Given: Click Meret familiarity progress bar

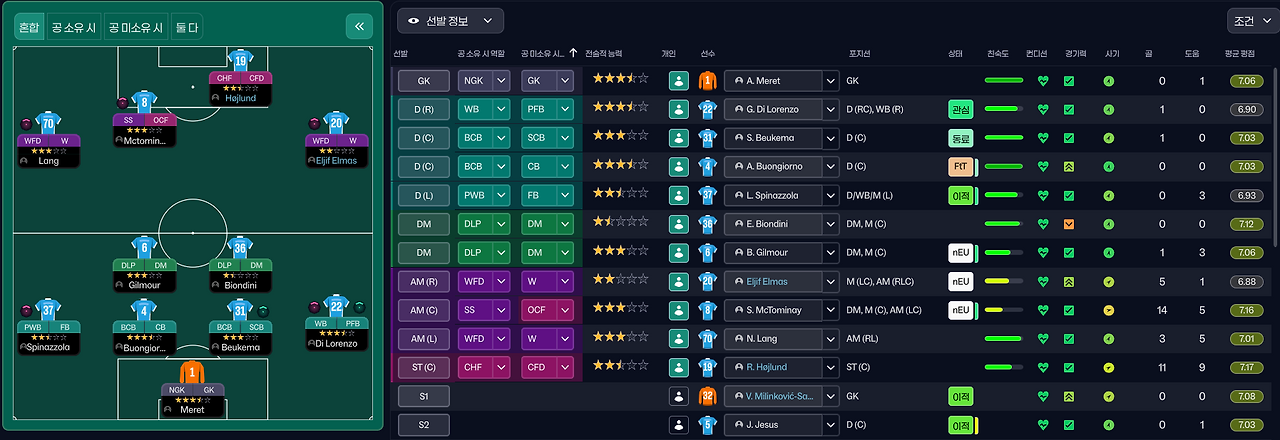Looking at the screenshot, I should 1003,81.
